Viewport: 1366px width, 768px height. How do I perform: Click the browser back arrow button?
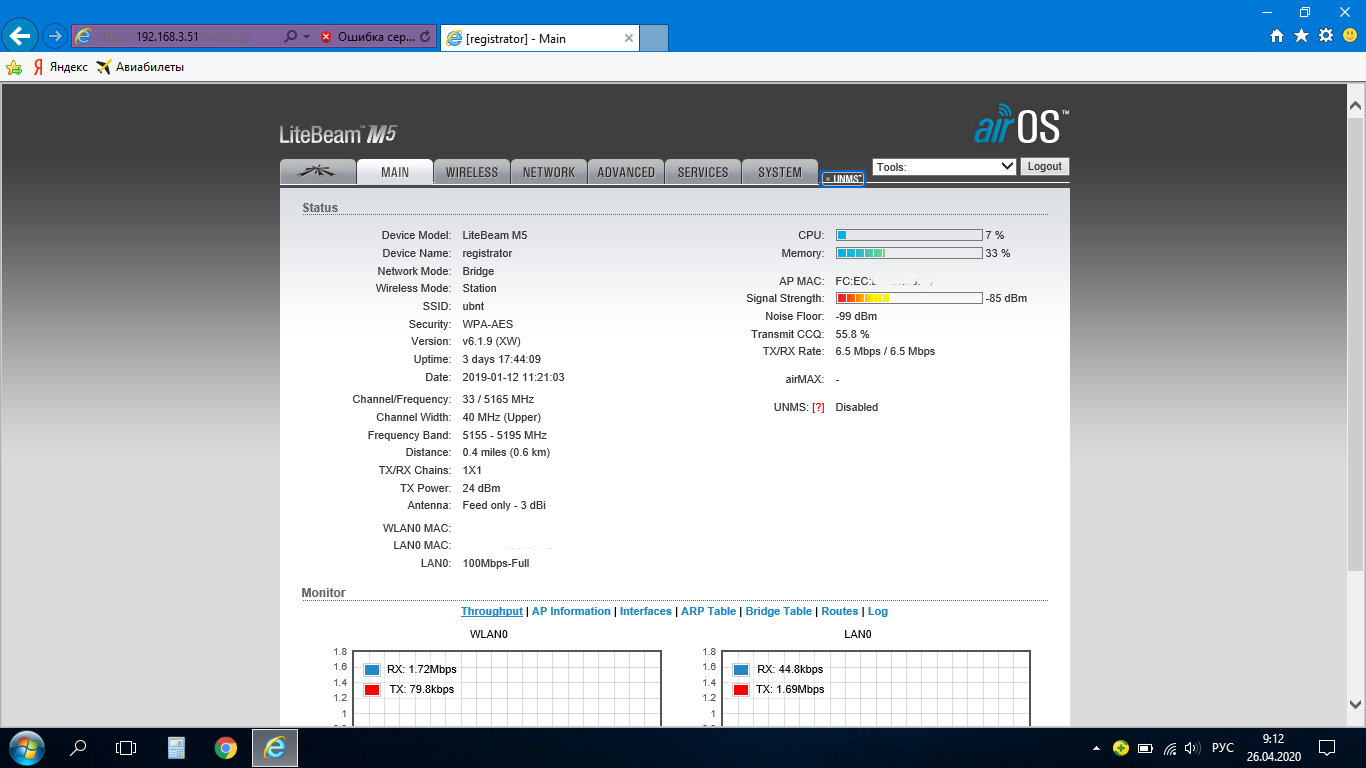click(20, 37)
